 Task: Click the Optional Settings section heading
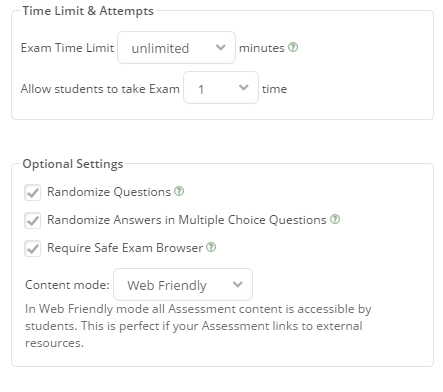click(x=73, y=164)
